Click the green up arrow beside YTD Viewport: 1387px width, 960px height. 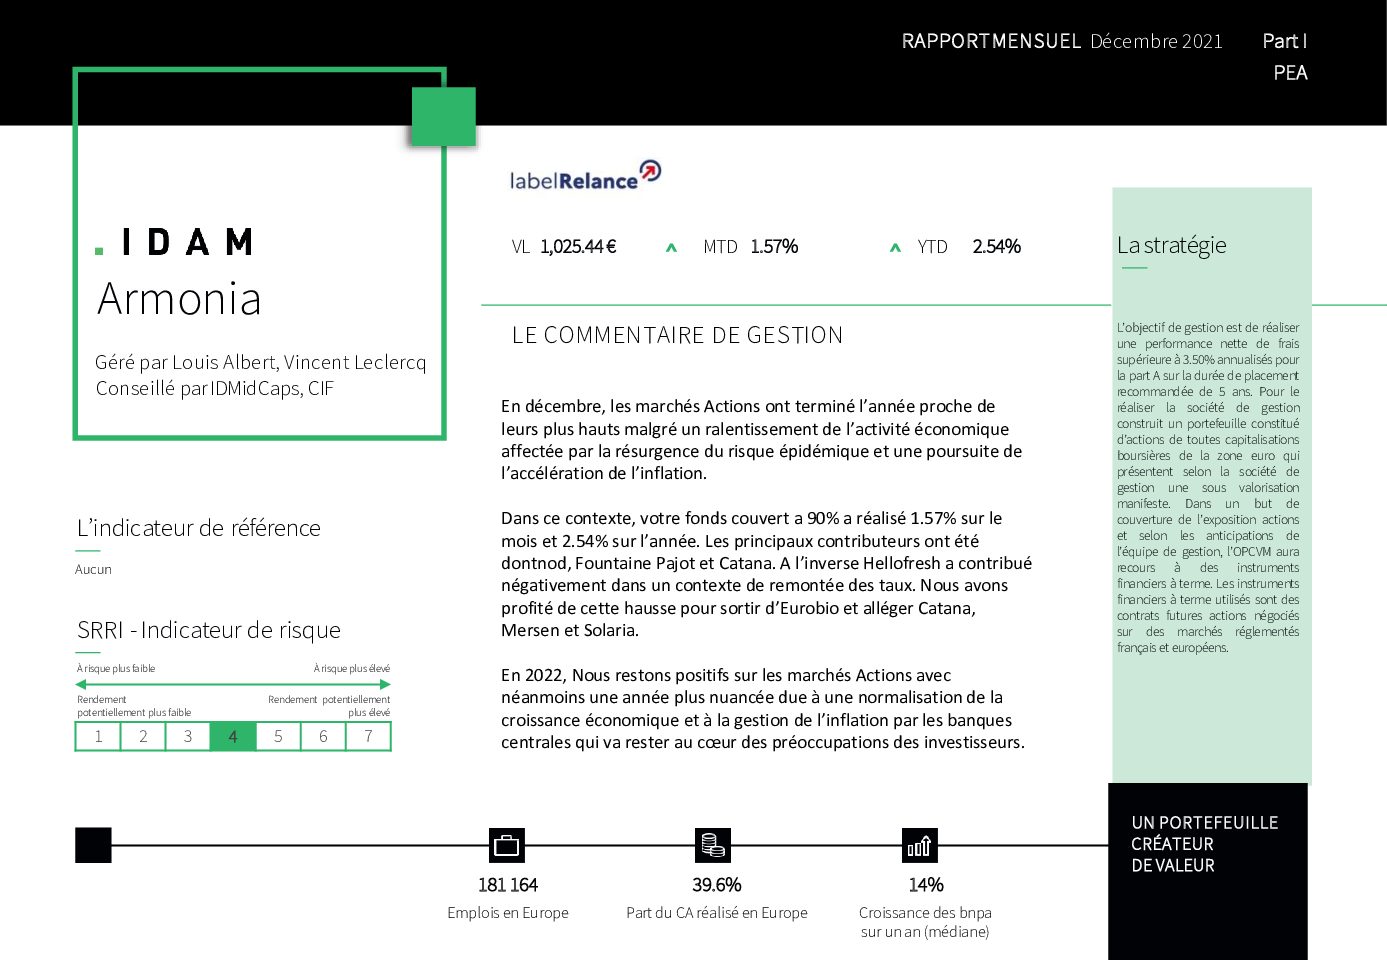pyautogui.click(x=895, y=248)
